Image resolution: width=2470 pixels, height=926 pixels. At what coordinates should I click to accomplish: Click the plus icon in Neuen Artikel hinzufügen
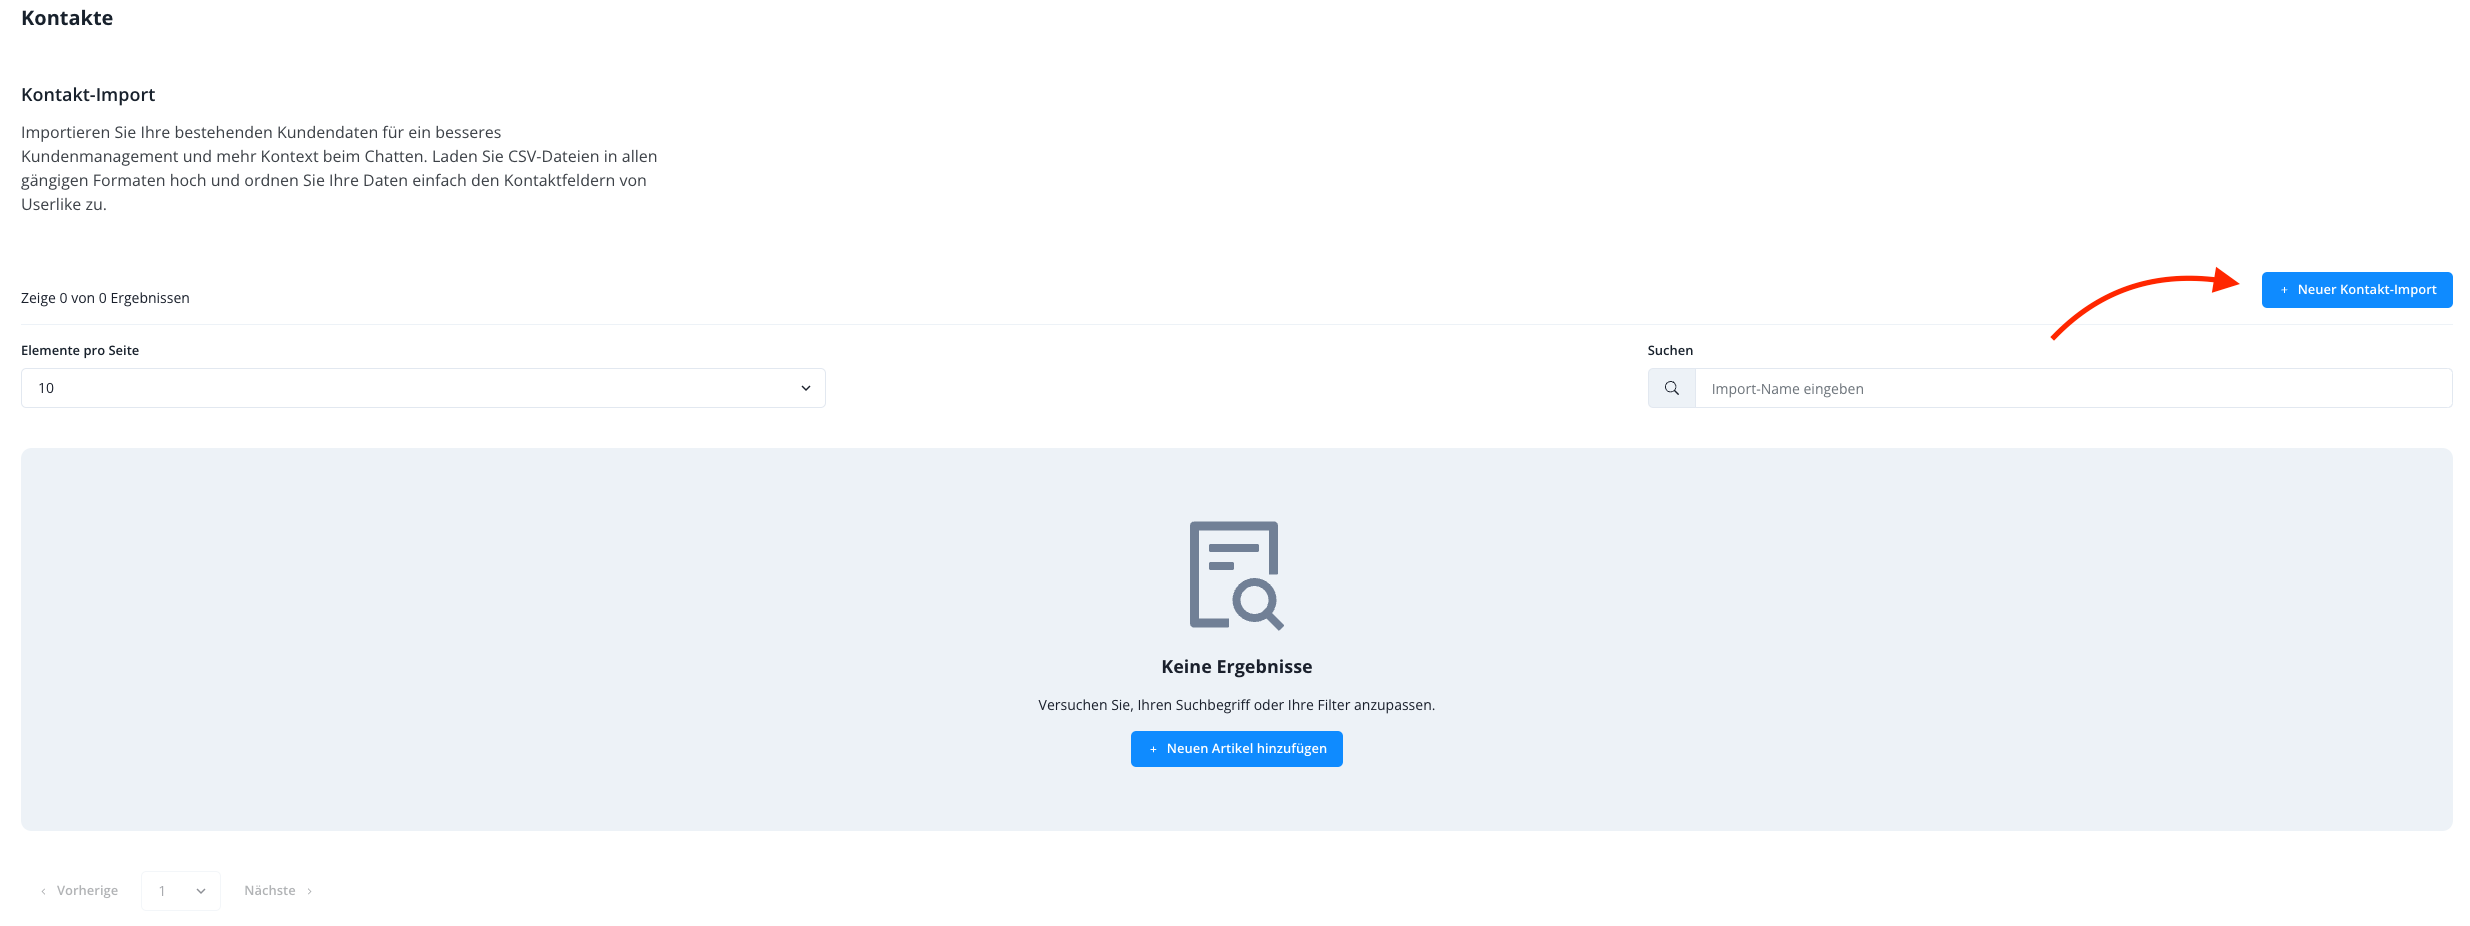[x=1153, y=749]
